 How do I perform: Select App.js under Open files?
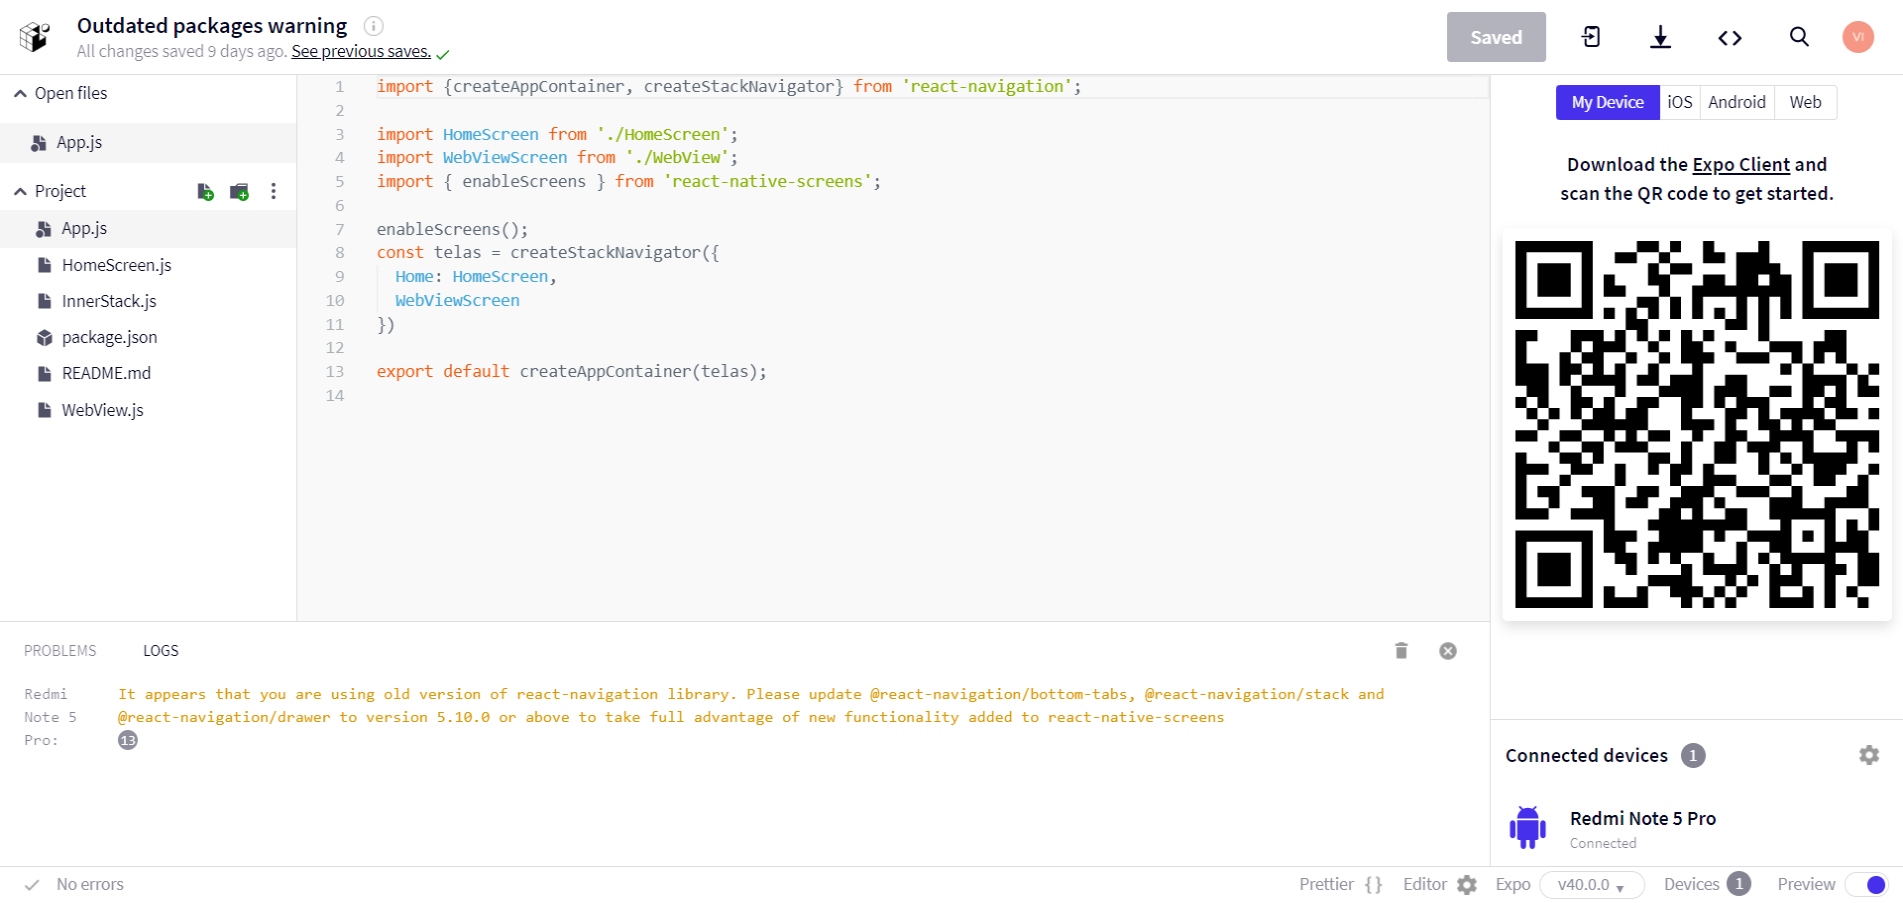click(x=148, y=143)
